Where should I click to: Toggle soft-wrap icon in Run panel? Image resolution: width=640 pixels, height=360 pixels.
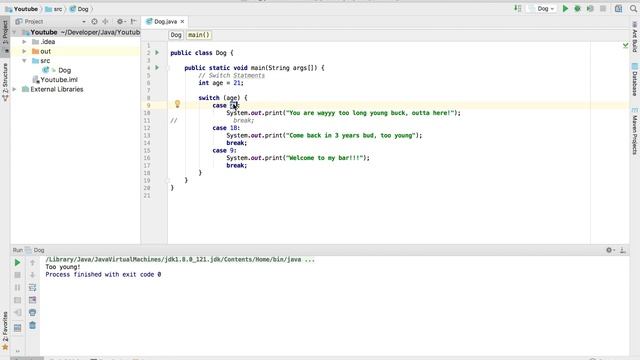(x=33, y=288)
